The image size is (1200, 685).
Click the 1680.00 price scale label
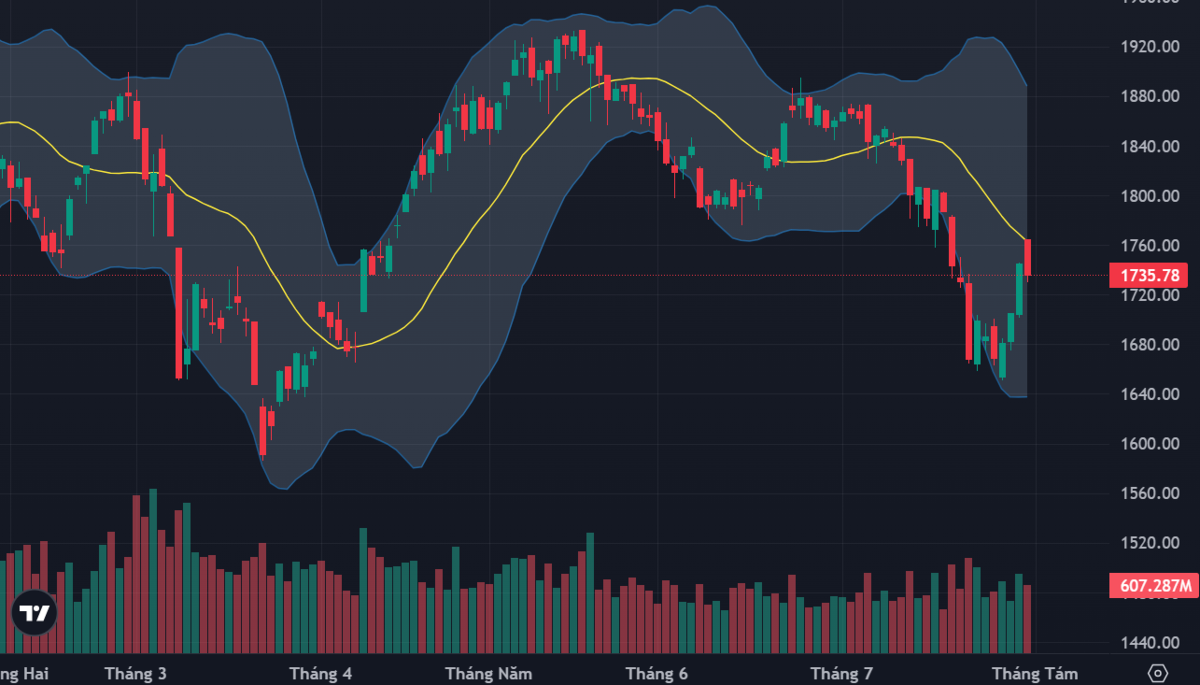click(1149, 345)
